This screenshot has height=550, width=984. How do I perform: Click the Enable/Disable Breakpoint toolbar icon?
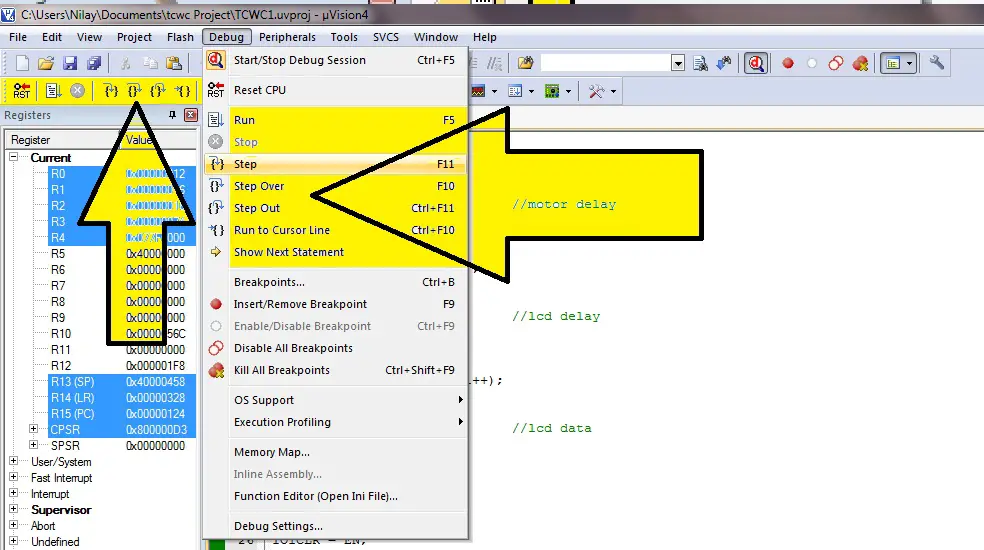coord(812,63)
